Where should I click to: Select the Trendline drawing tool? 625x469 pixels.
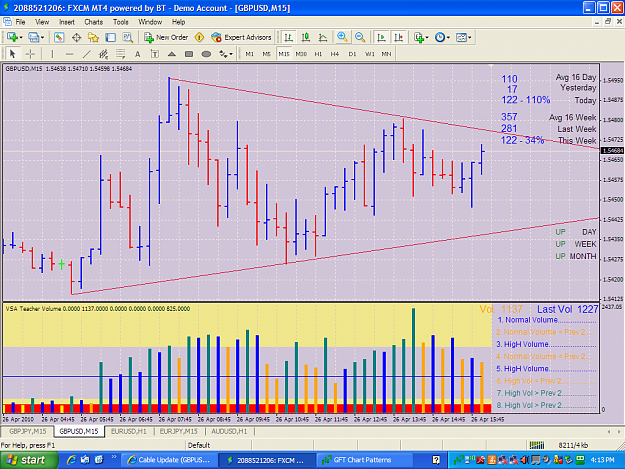click(x=86, y=54)
